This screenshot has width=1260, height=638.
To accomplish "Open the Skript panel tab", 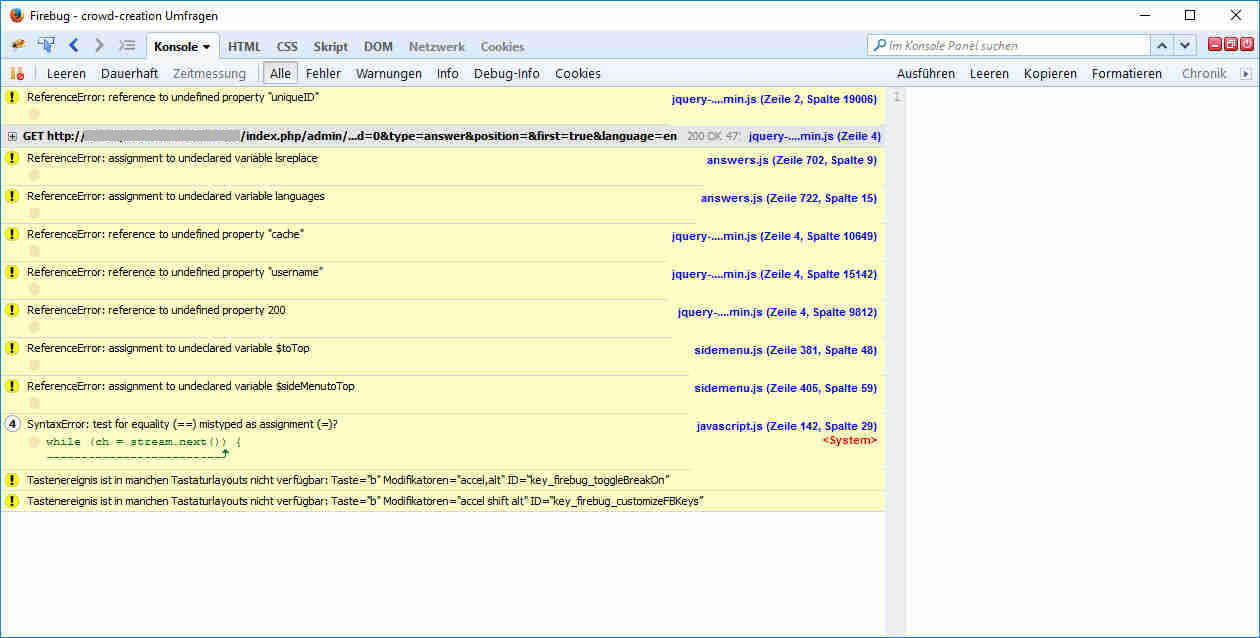I will coord(330,47).
